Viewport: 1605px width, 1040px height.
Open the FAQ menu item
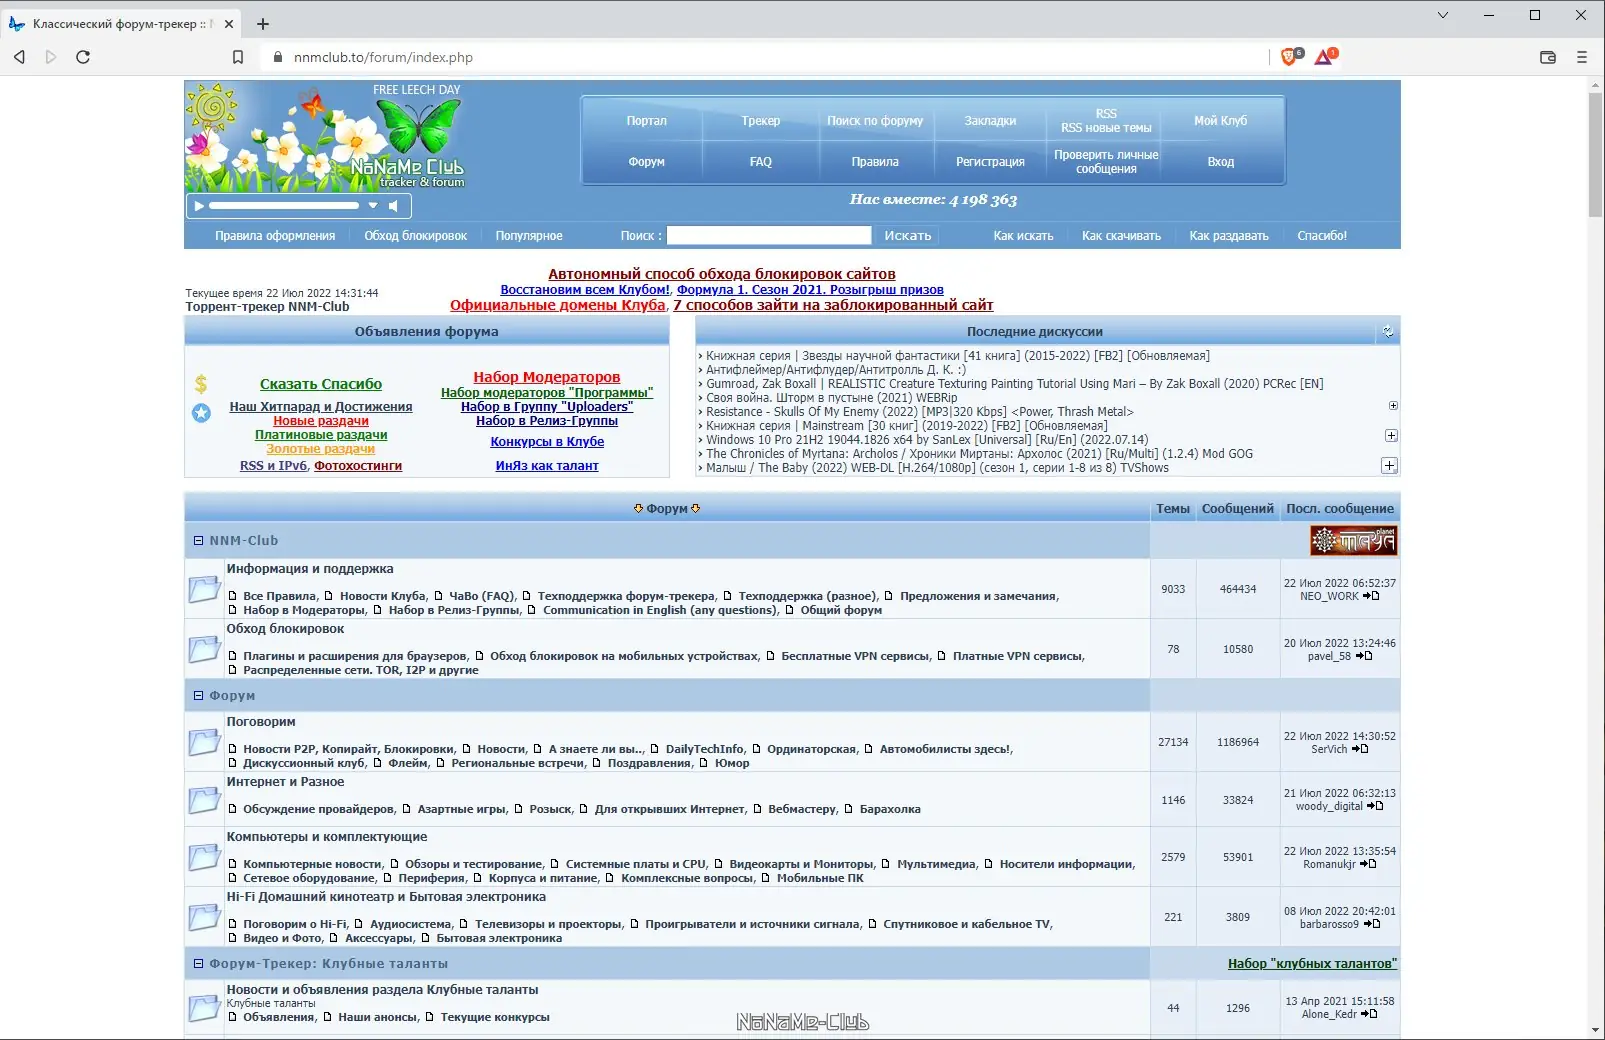point(761,161)
